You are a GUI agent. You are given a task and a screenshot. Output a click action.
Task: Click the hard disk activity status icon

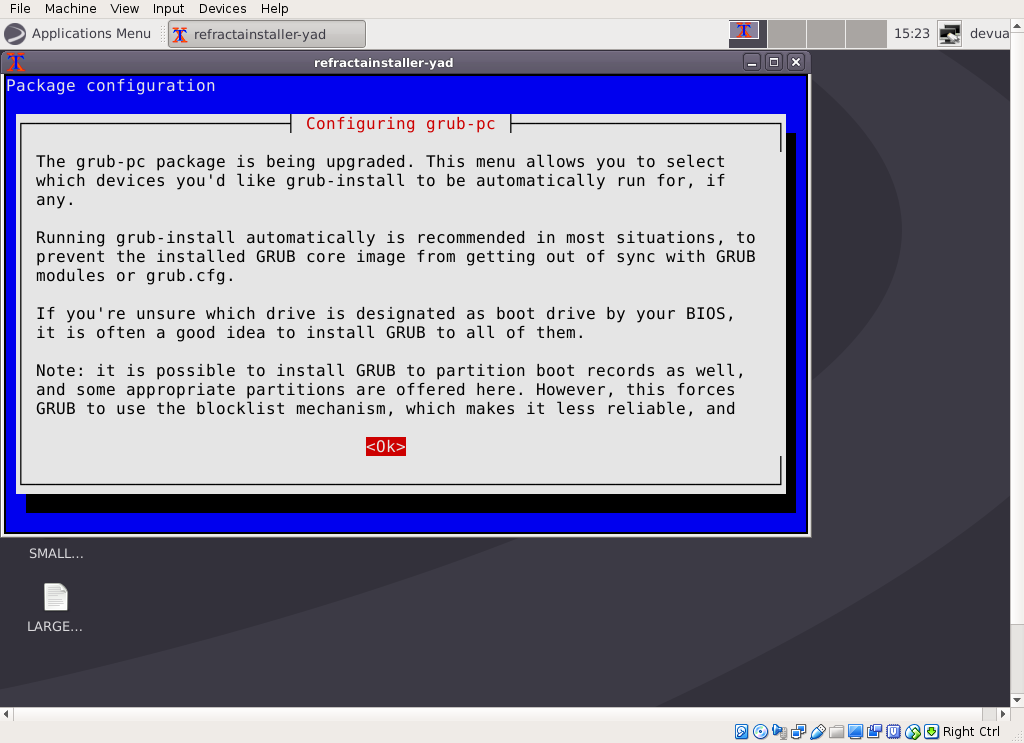pos(741,732)
